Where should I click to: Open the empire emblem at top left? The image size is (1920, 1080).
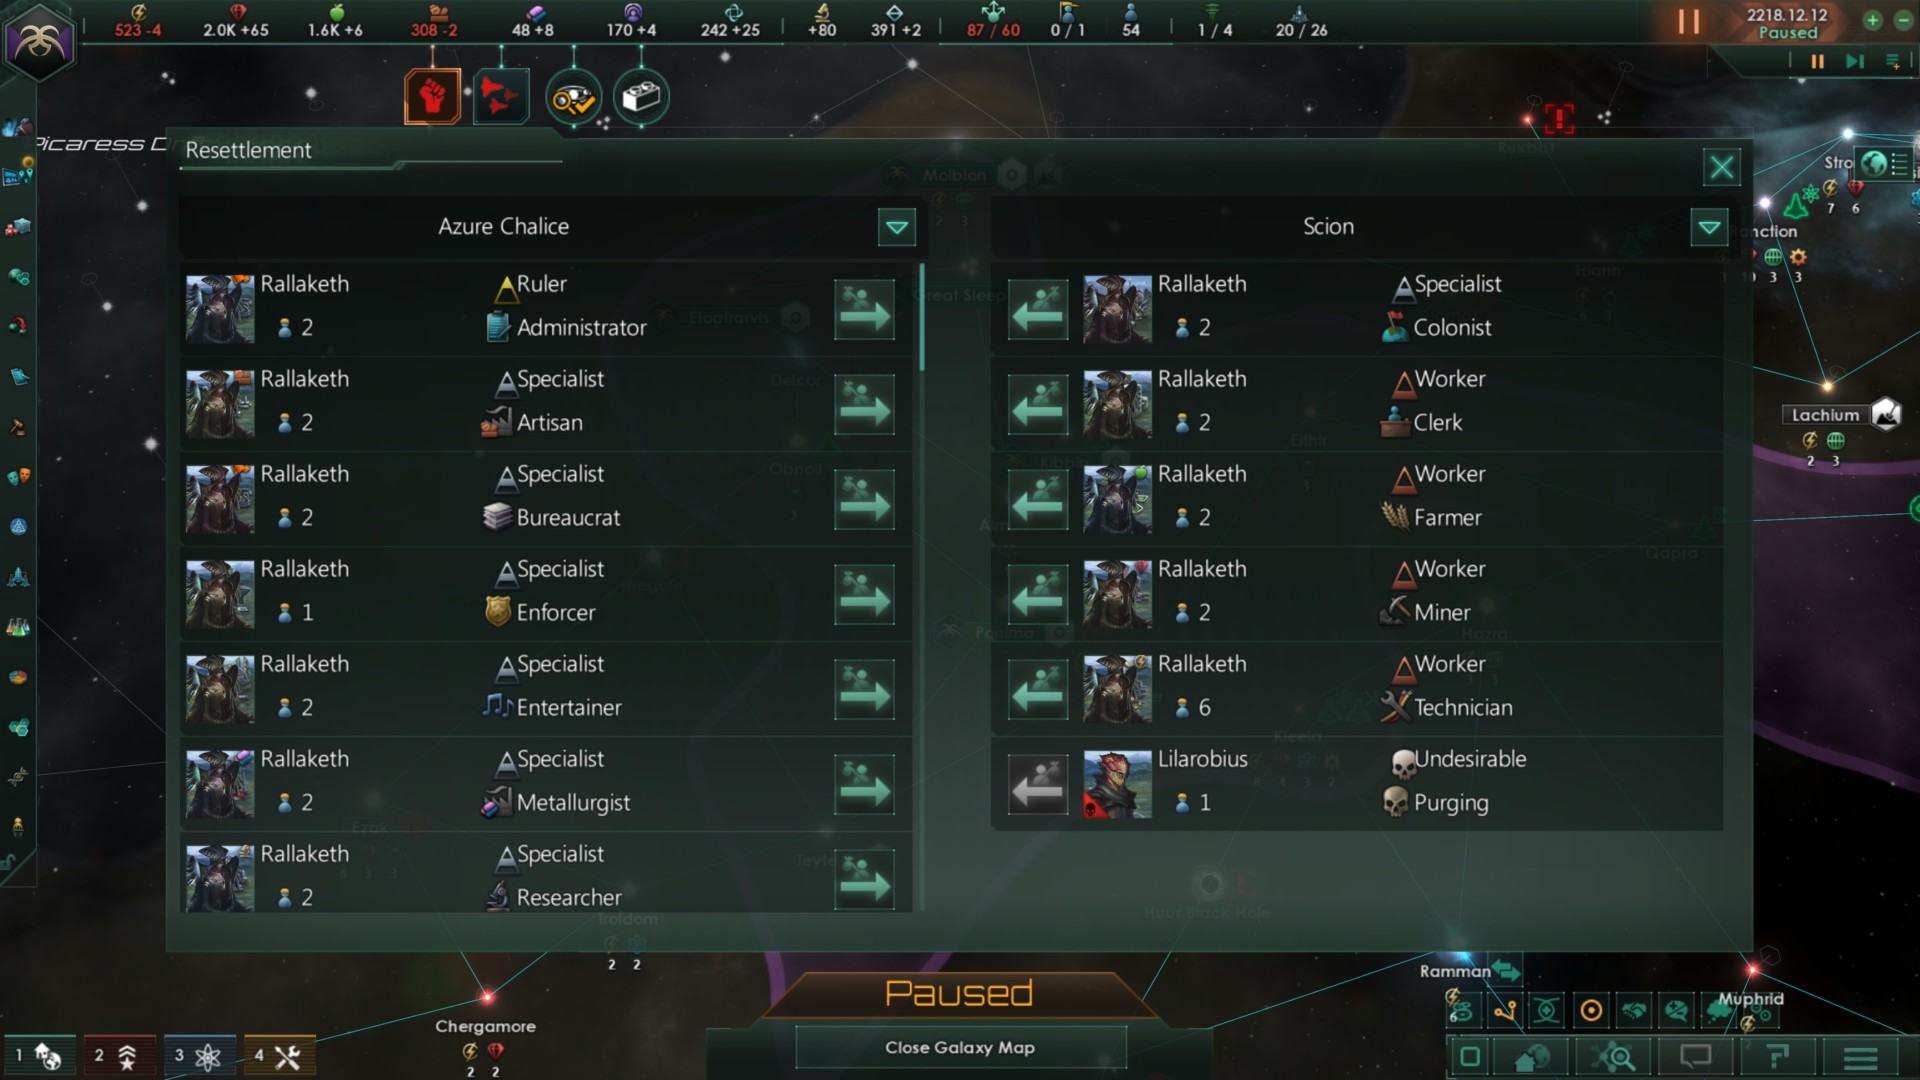pos(40,41)
